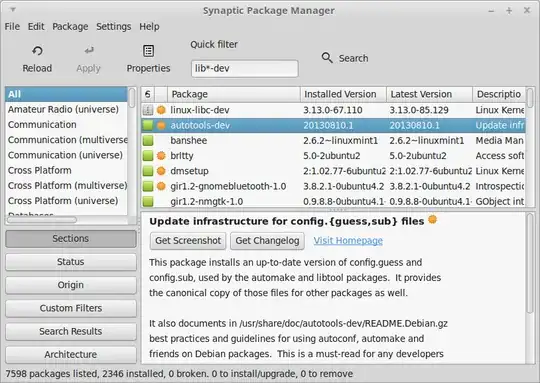Click installed version 3.13.0-67.110 cell
Image resolution: width=540 pixels, height=383 pixels.
point(333,110)
